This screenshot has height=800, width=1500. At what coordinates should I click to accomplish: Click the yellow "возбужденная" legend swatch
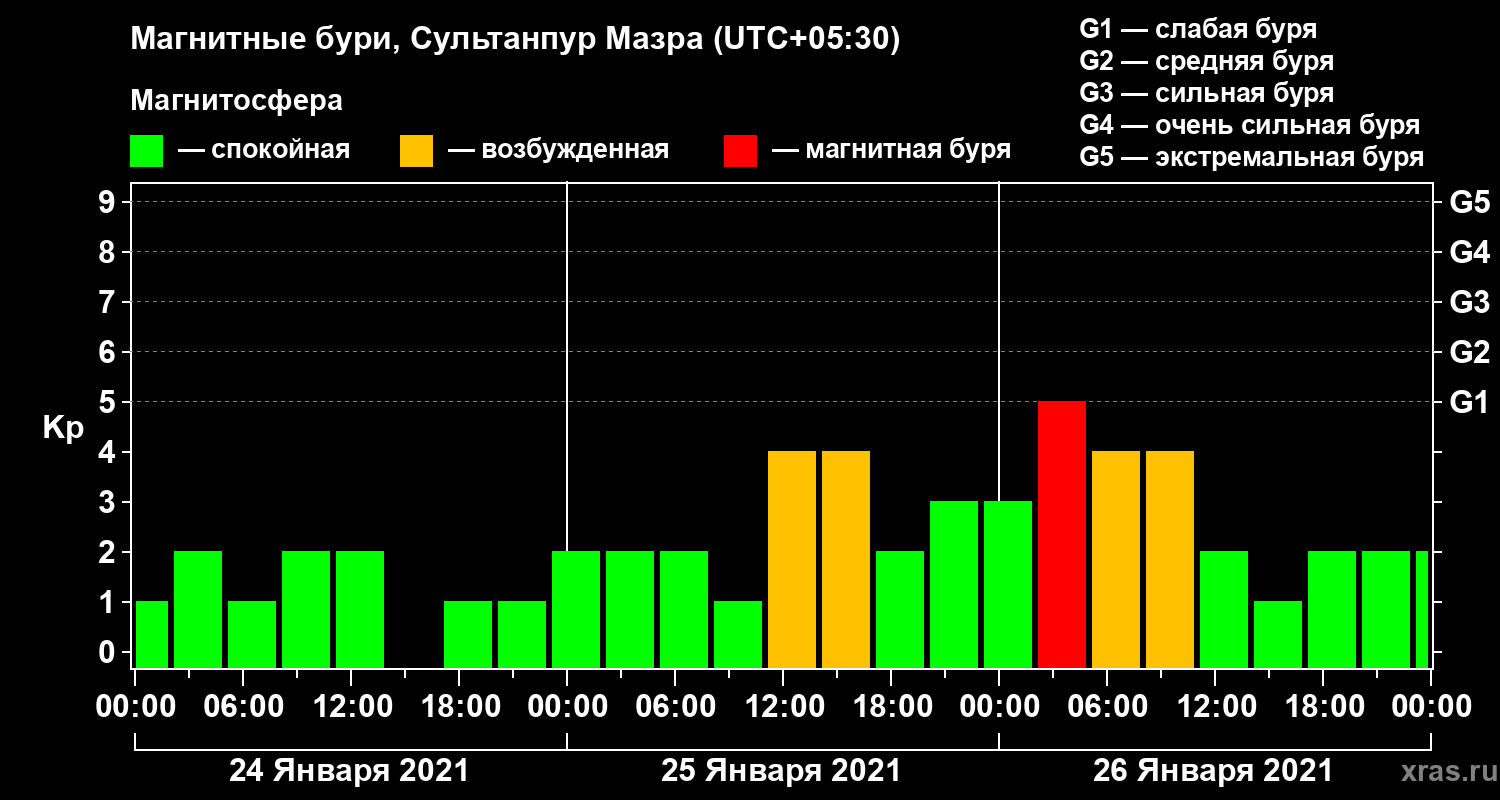[x=416, y=151]
